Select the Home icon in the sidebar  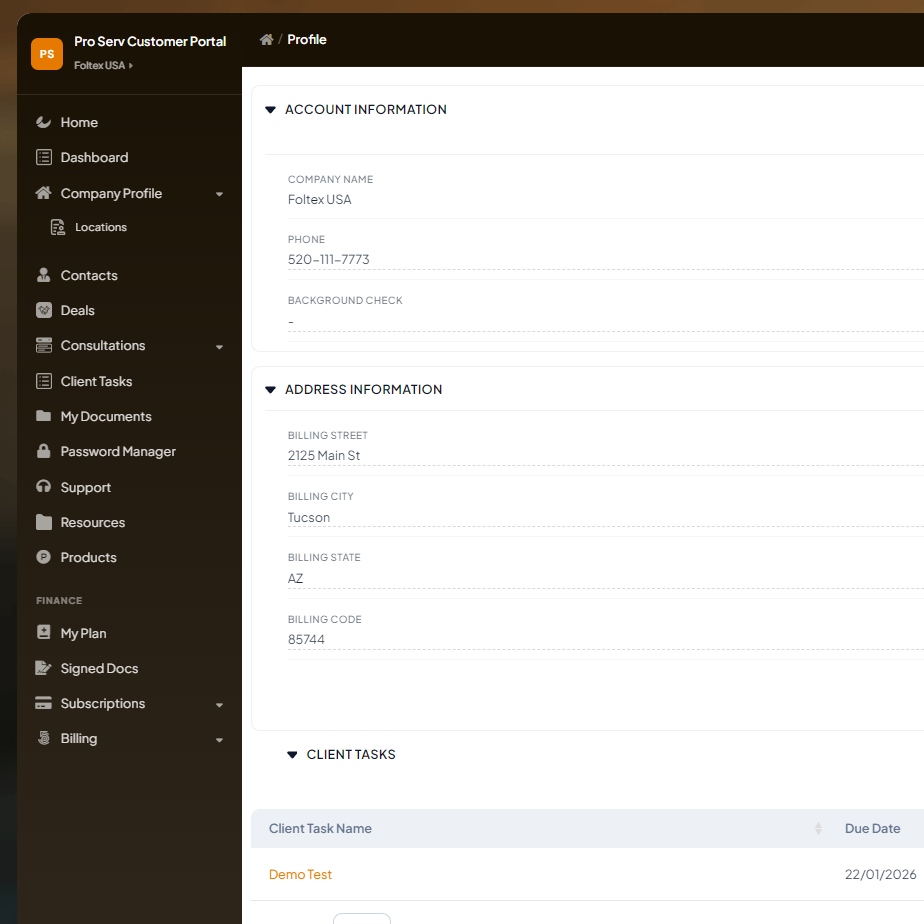coord(41,122)
